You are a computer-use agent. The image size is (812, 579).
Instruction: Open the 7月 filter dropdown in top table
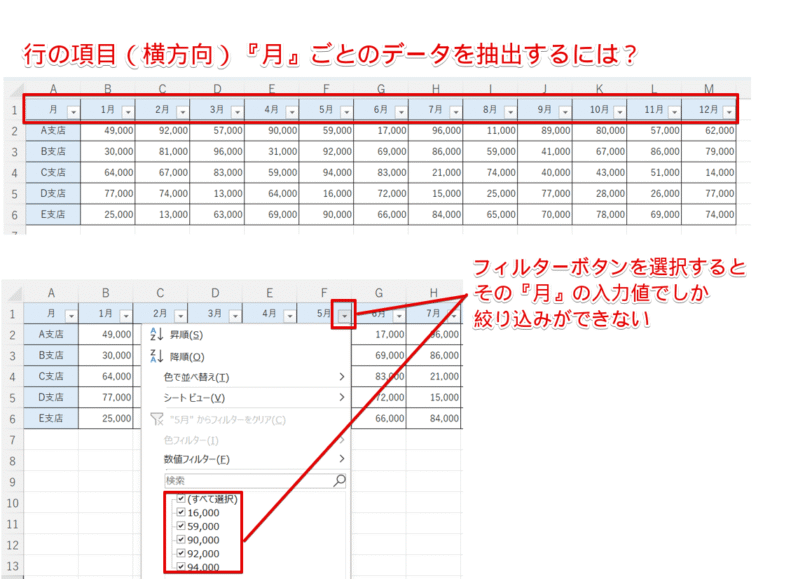point(456,112)
